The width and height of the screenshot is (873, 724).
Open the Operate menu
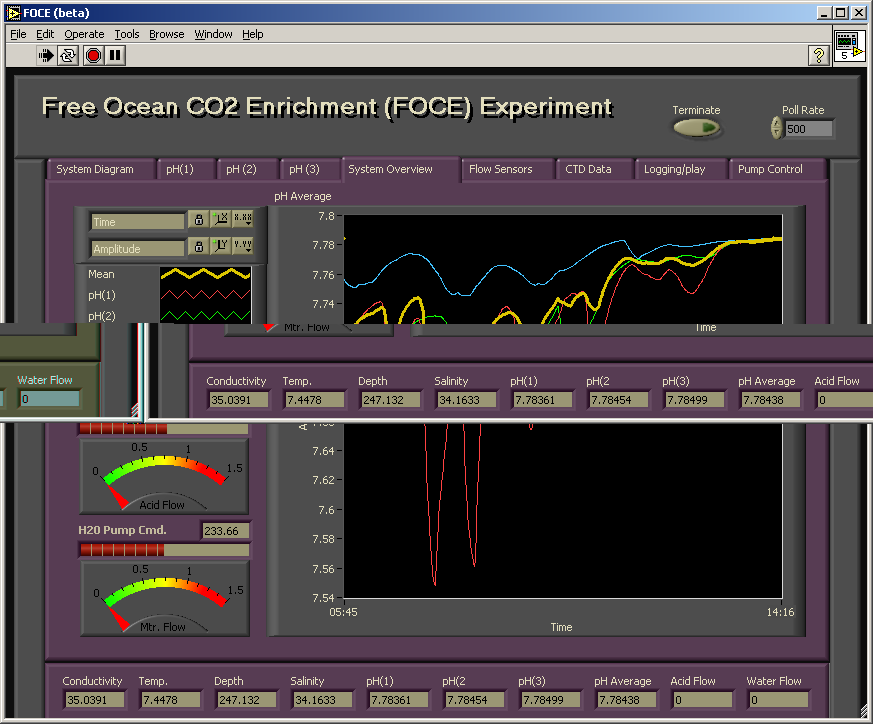coord(84,34)
